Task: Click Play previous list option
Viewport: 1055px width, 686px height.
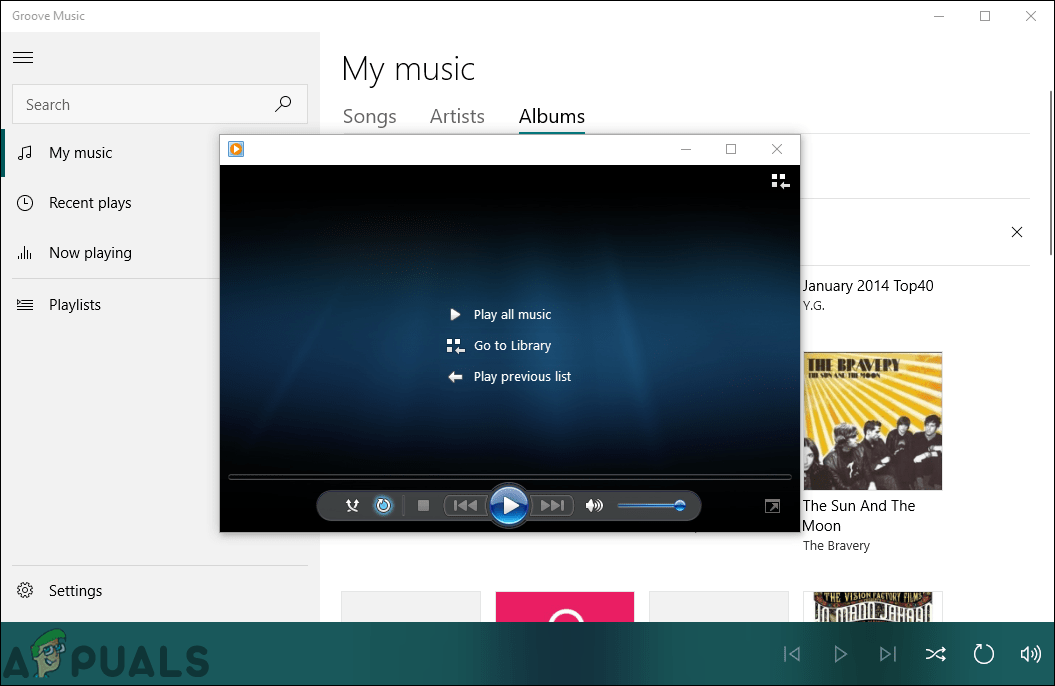Action: tap(521, 376)
